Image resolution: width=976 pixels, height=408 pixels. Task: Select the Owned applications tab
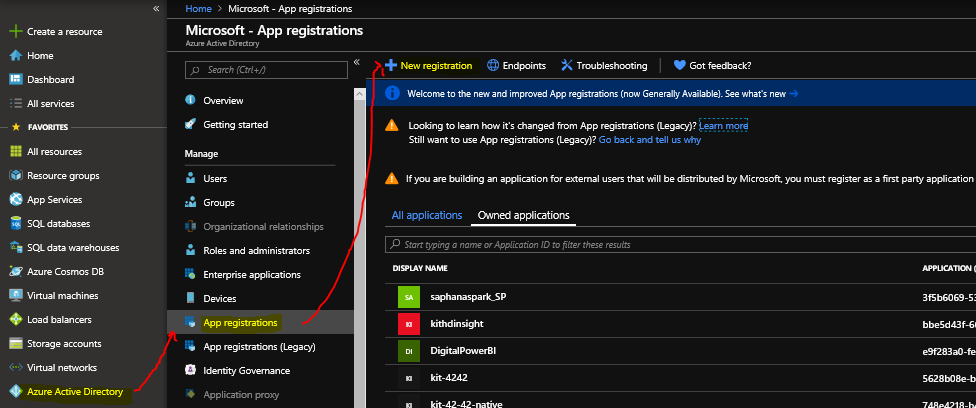click(523, 216)
